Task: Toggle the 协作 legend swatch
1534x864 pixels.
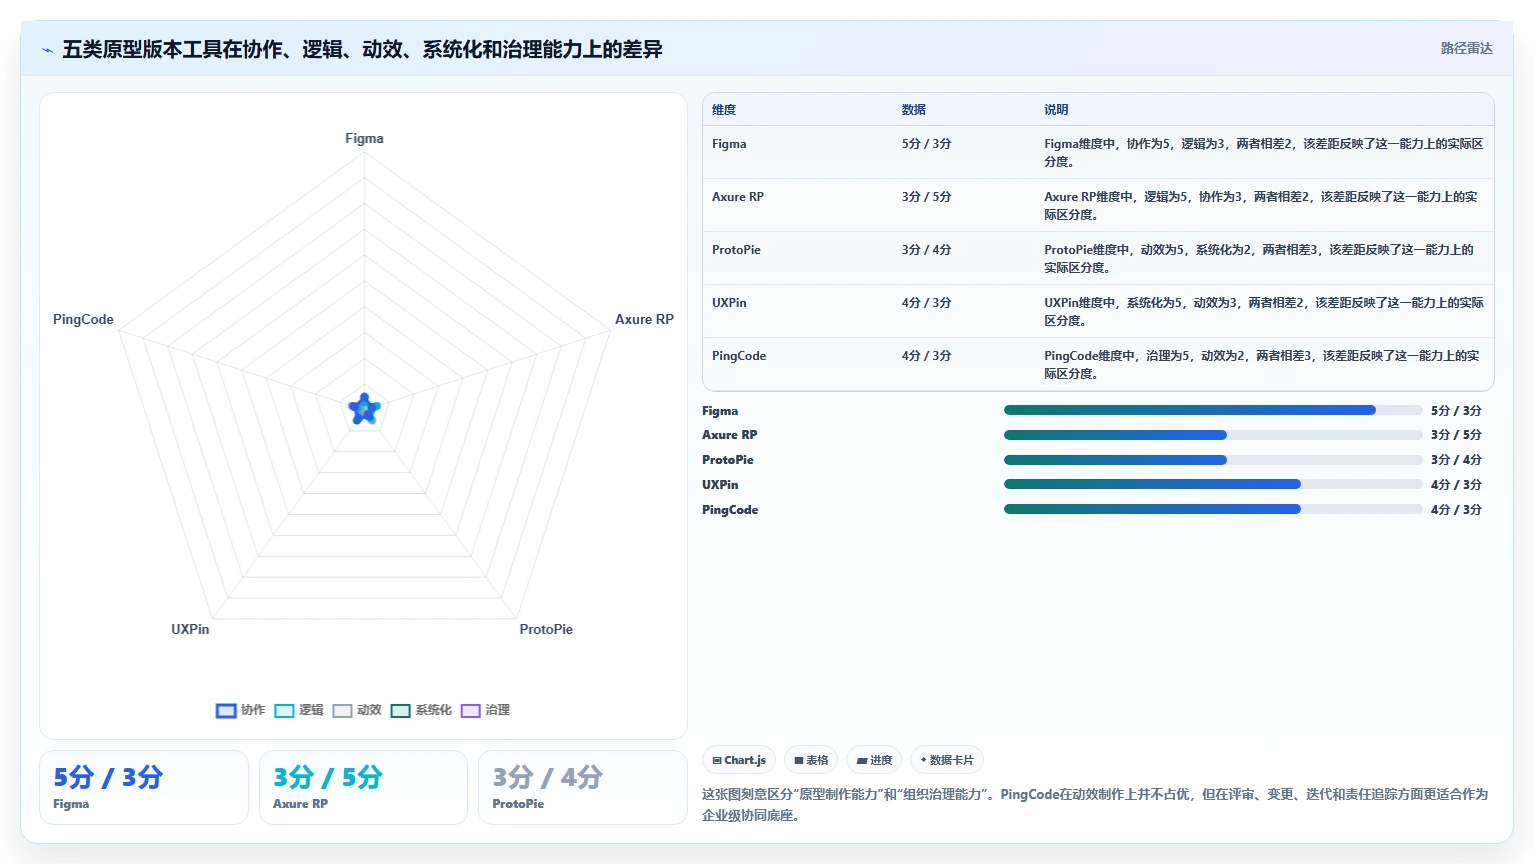Action: [226, 711]
